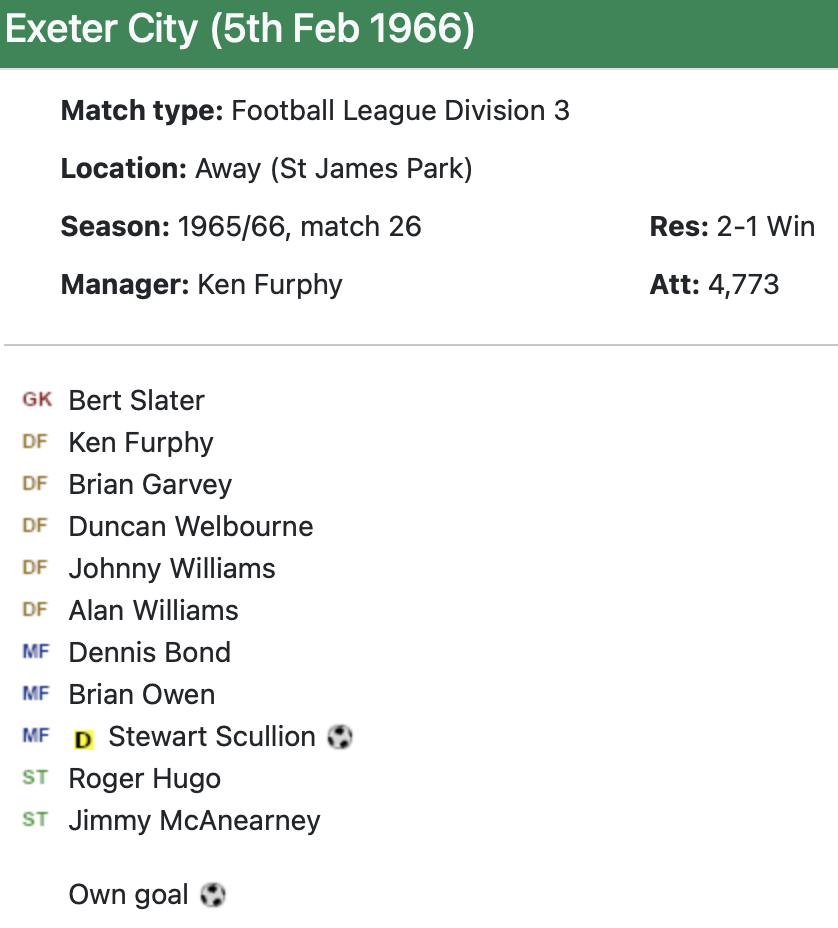Click the manager name Ken Furphy

pos(270,285)
